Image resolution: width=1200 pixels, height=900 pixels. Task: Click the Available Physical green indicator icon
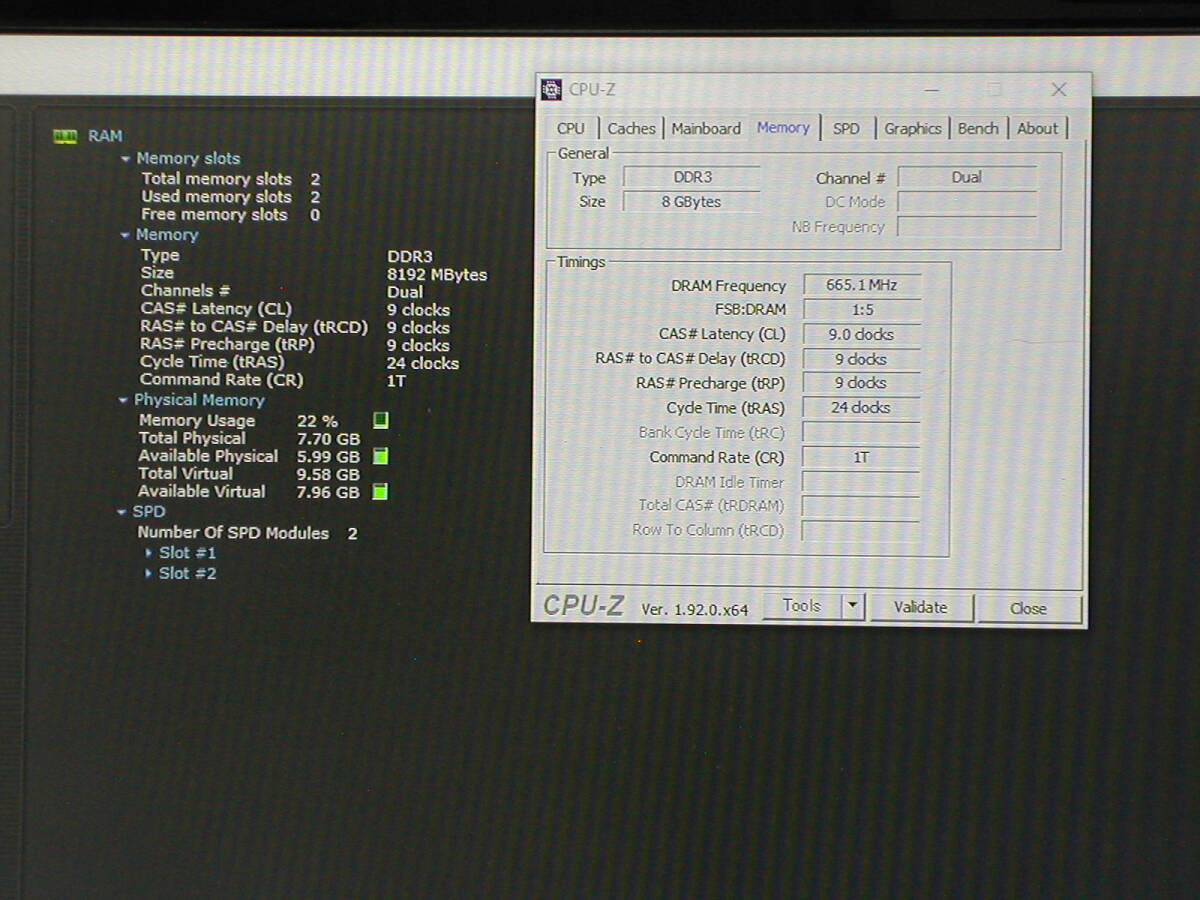pyautogui.click(x=380, y=456)
